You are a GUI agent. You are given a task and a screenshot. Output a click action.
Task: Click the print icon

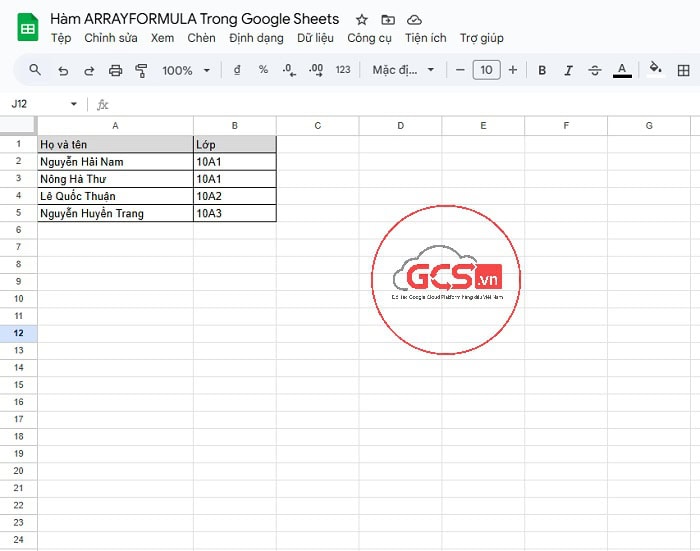pyautogui.click(x=115, y=70)
